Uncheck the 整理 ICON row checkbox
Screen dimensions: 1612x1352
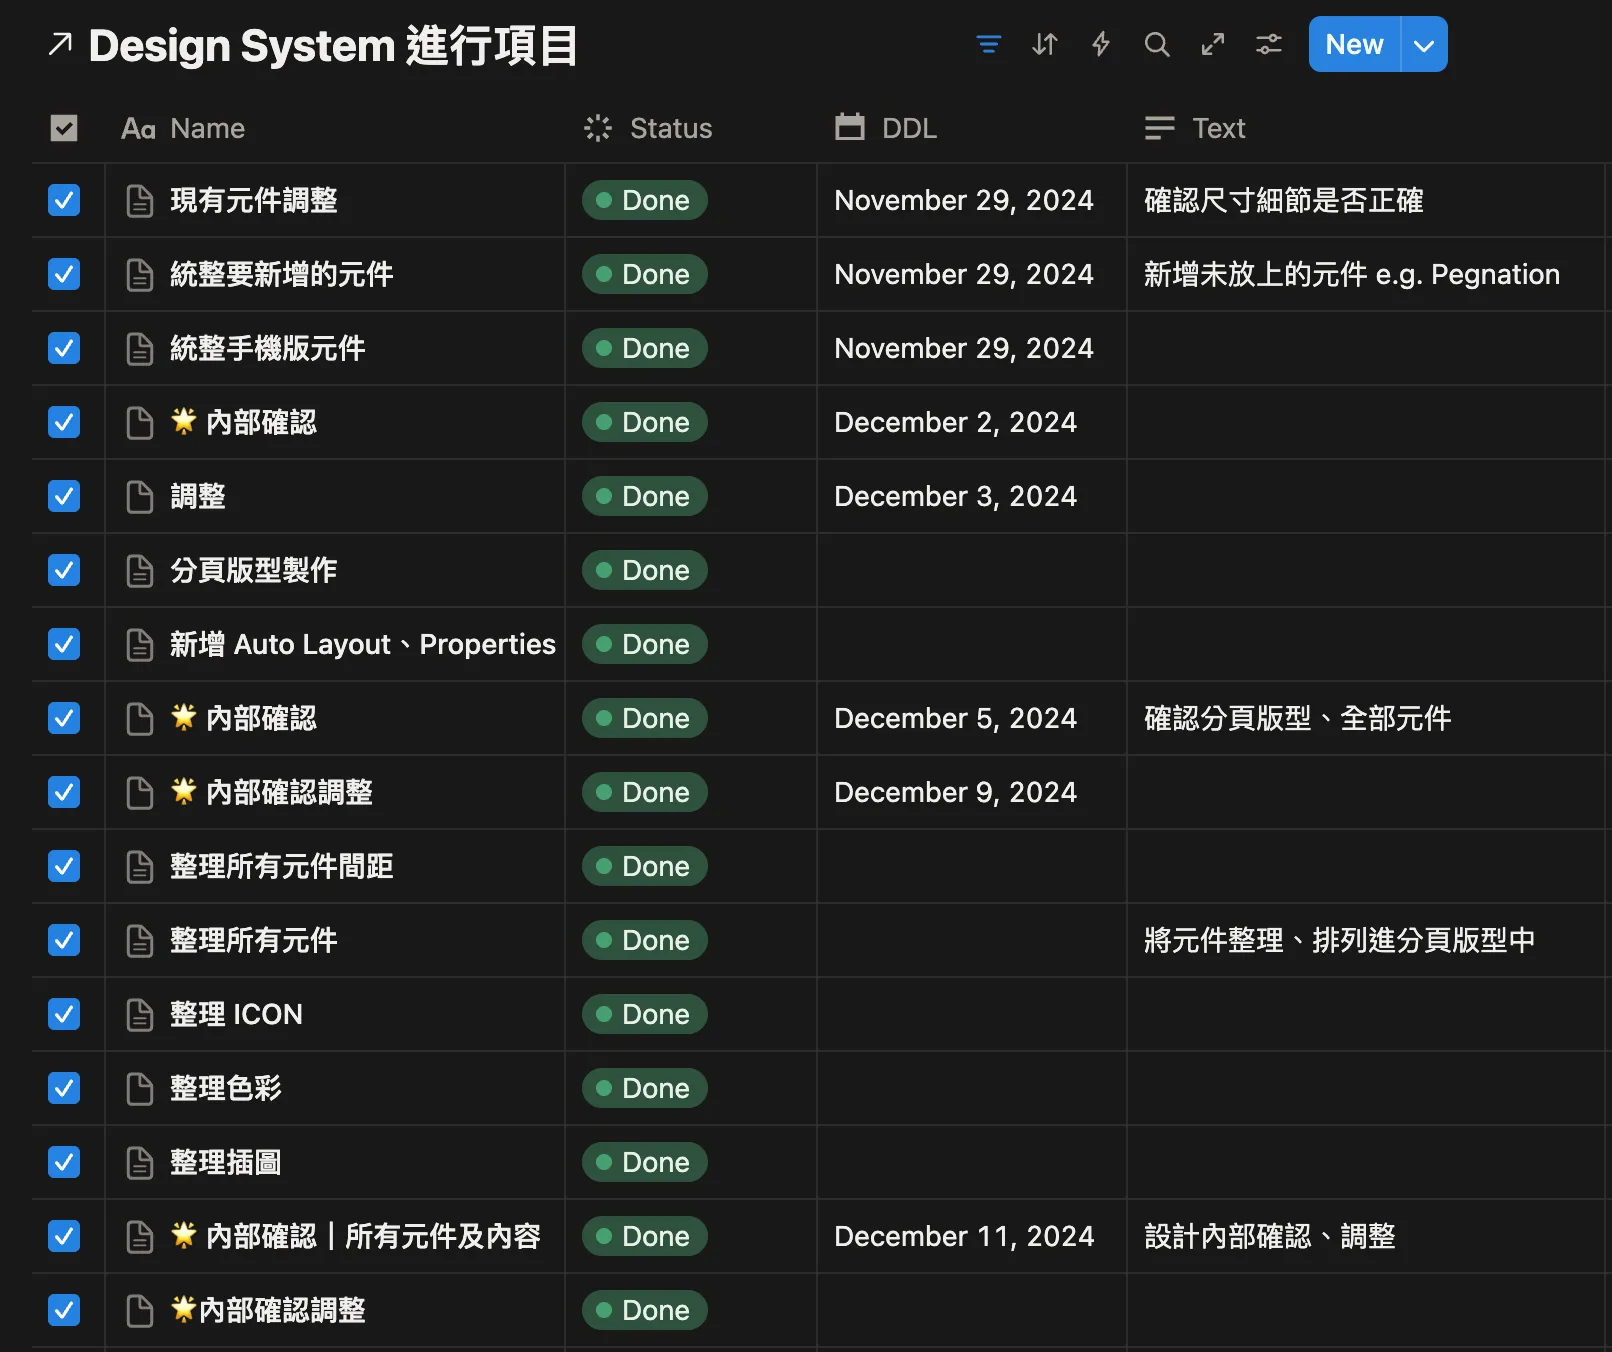pyautogui.click(x=64, y=1014)
